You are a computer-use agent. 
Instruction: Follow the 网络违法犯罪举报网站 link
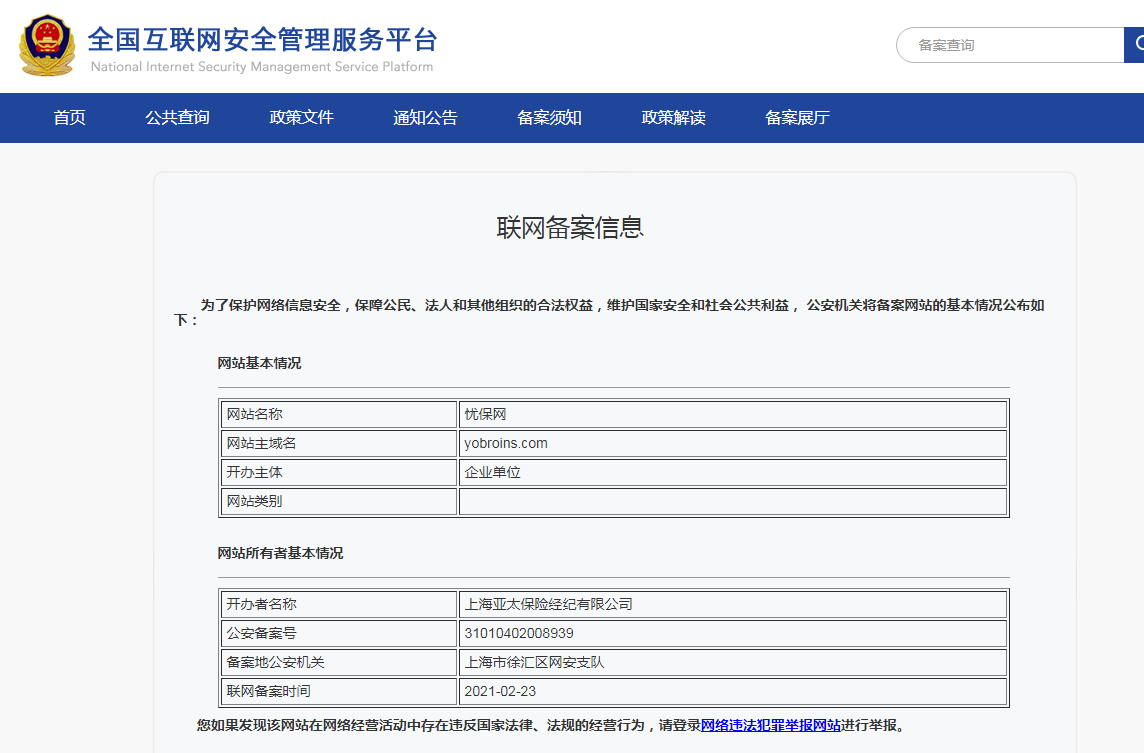pos(770,725)
